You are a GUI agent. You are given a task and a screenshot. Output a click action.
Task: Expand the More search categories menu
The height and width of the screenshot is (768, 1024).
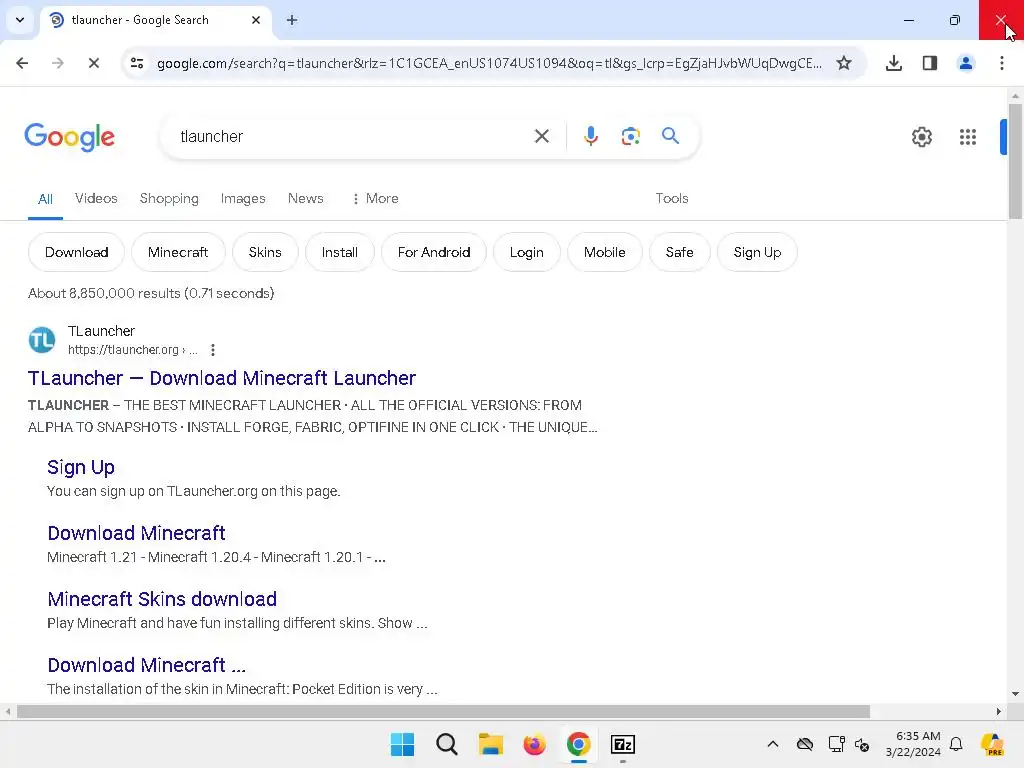pos(375,199)
